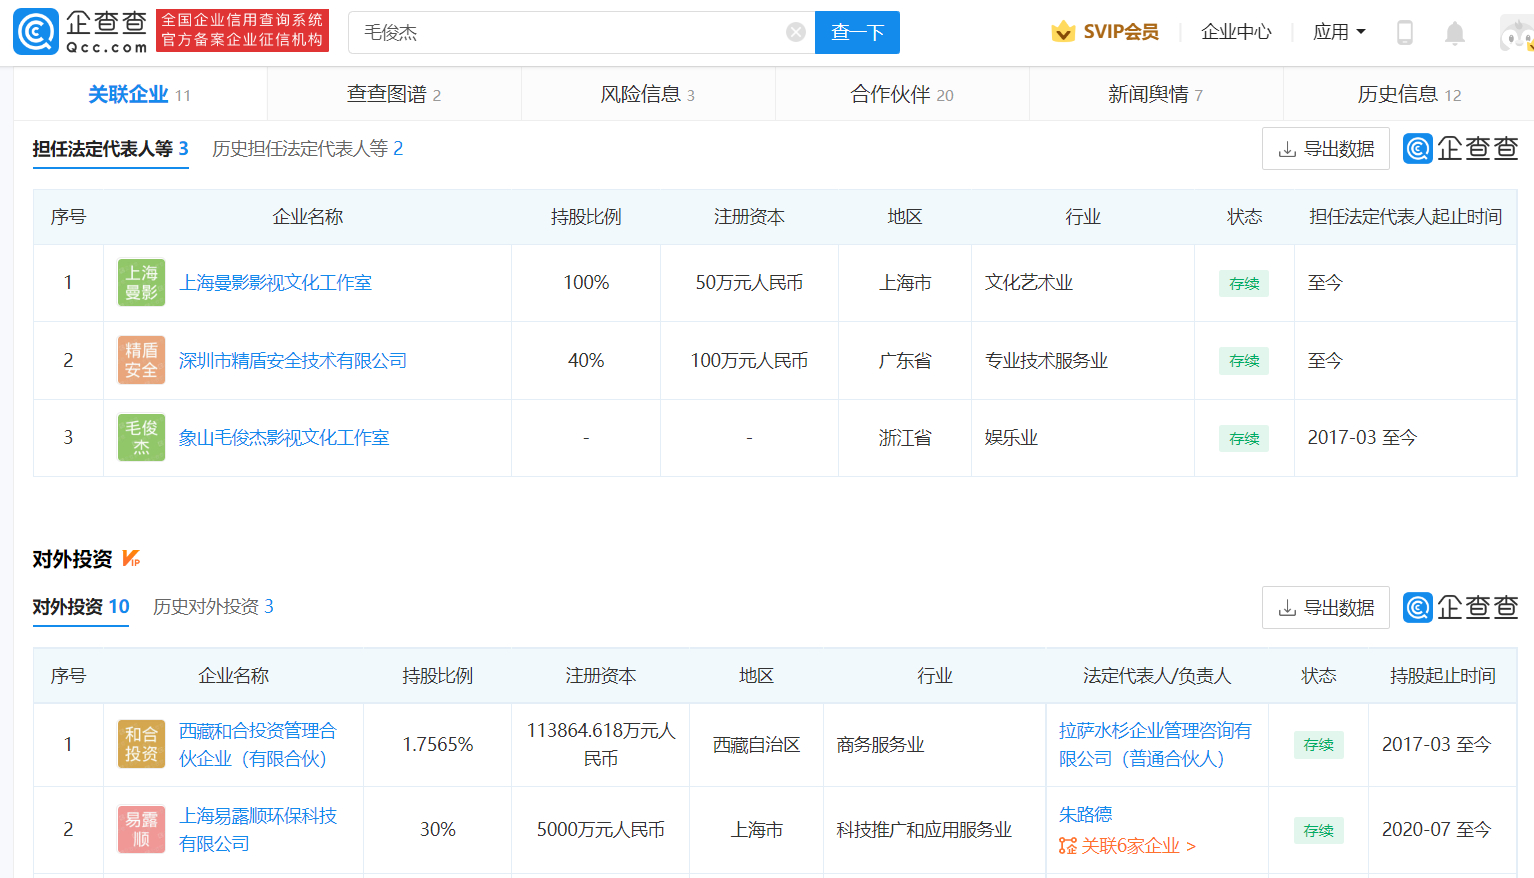Viewport: 1534px width, 878px height.
Task: Clear the search box with the X icon
Action: click(796, 32)
